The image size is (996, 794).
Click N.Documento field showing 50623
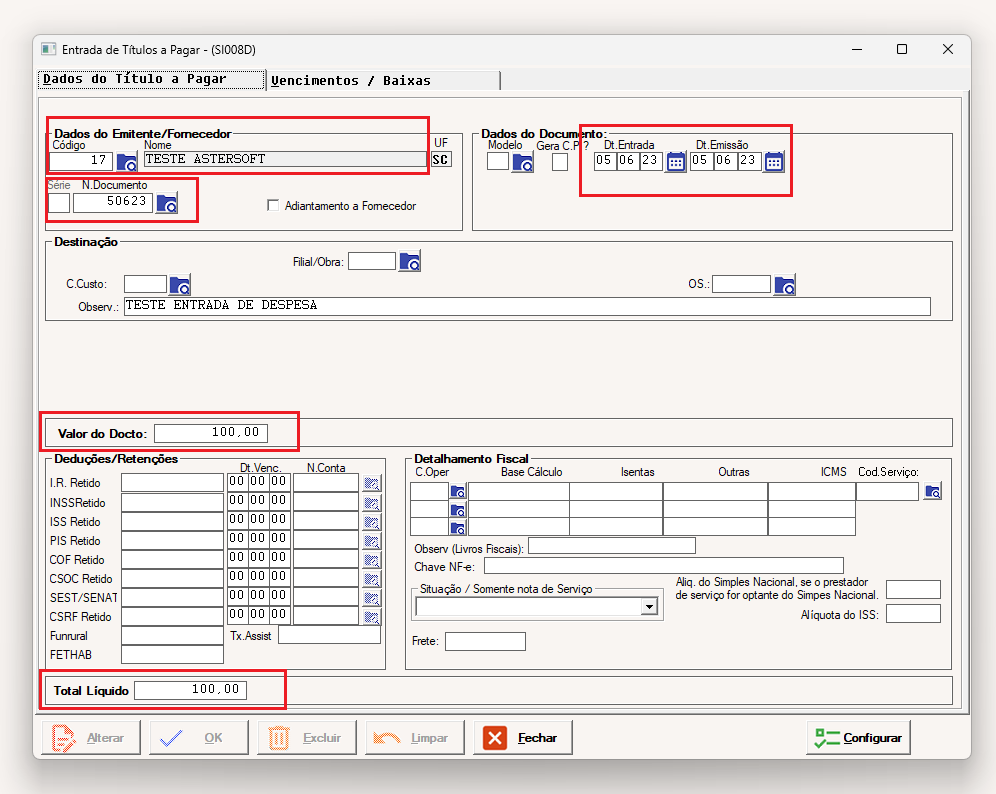coord(113,203)
